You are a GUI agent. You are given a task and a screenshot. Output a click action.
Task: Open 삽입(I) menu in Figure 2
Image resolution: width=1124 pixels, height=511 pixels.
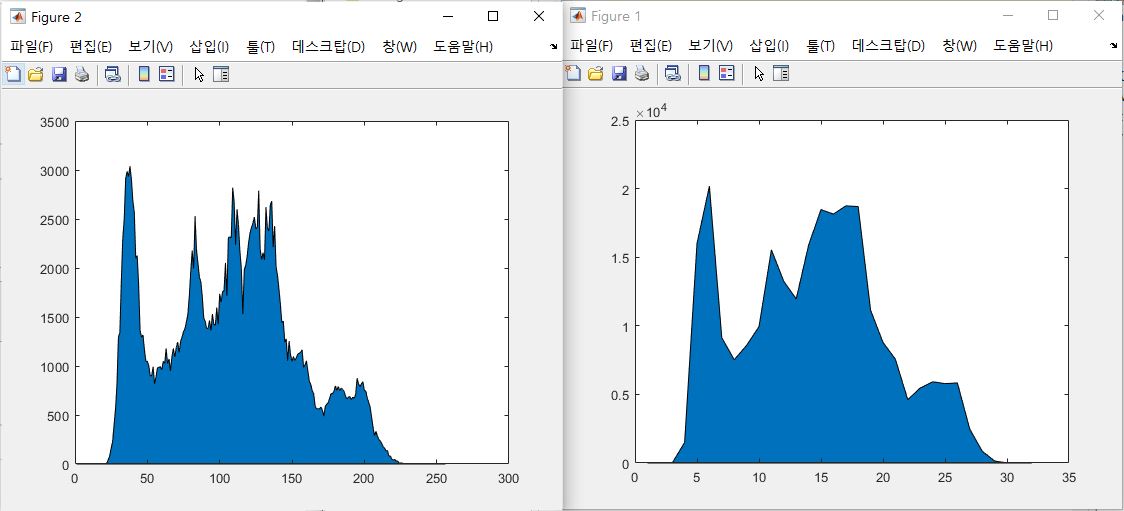click(x=209, y=47)
